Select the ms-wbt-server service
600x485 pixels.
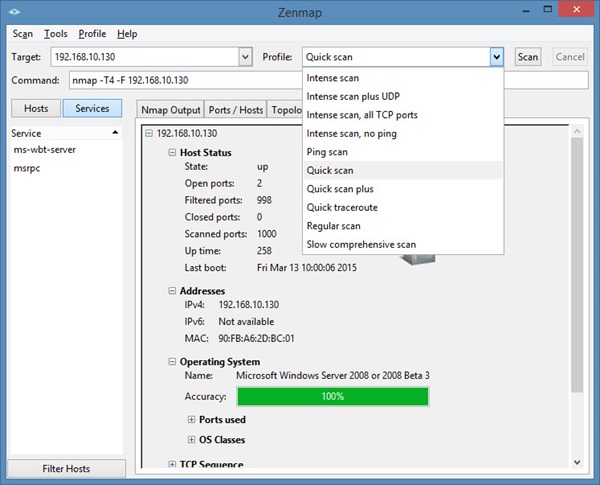pos(45,150)
